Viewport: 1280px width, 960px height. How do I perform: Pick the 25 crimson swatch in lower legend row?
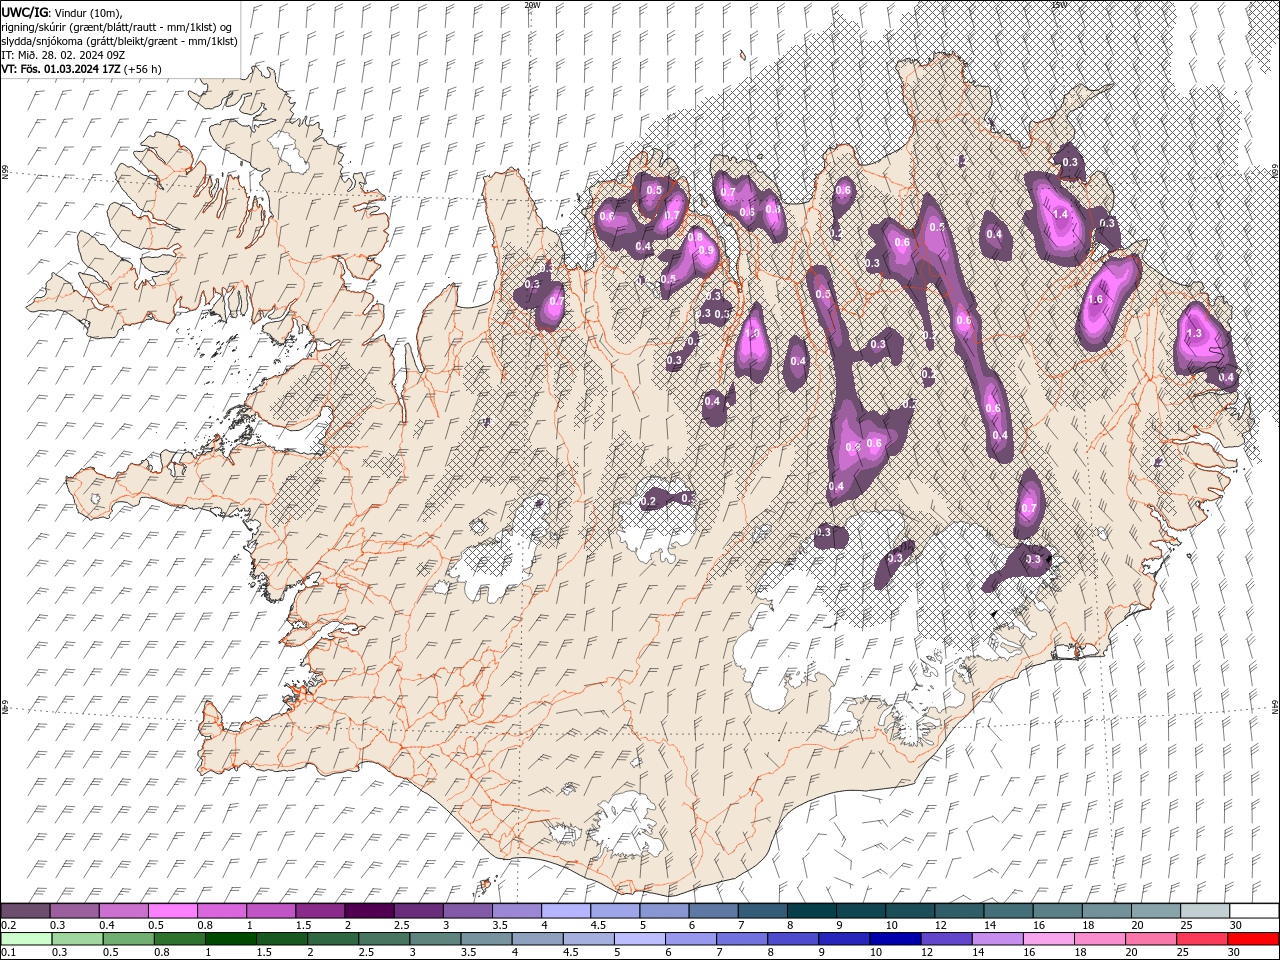[1202, 939]
